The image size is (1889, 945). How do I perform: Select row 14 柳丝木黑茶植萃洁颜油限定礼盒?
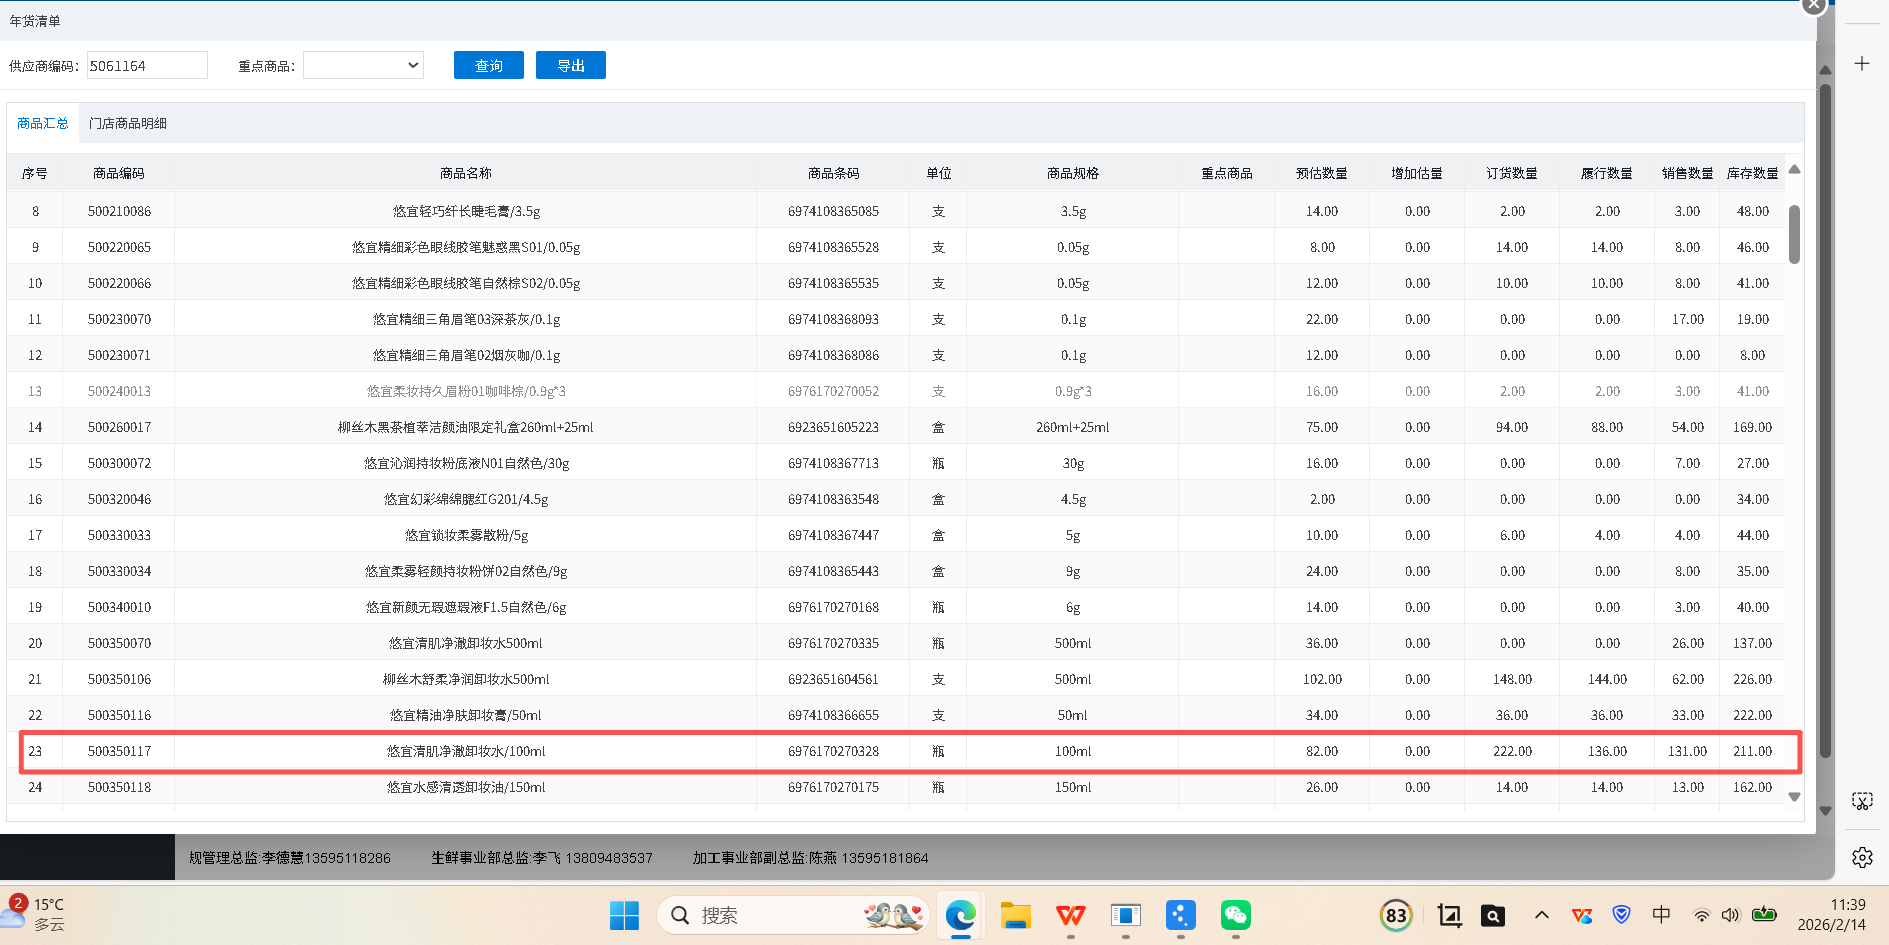click(465, 427)
